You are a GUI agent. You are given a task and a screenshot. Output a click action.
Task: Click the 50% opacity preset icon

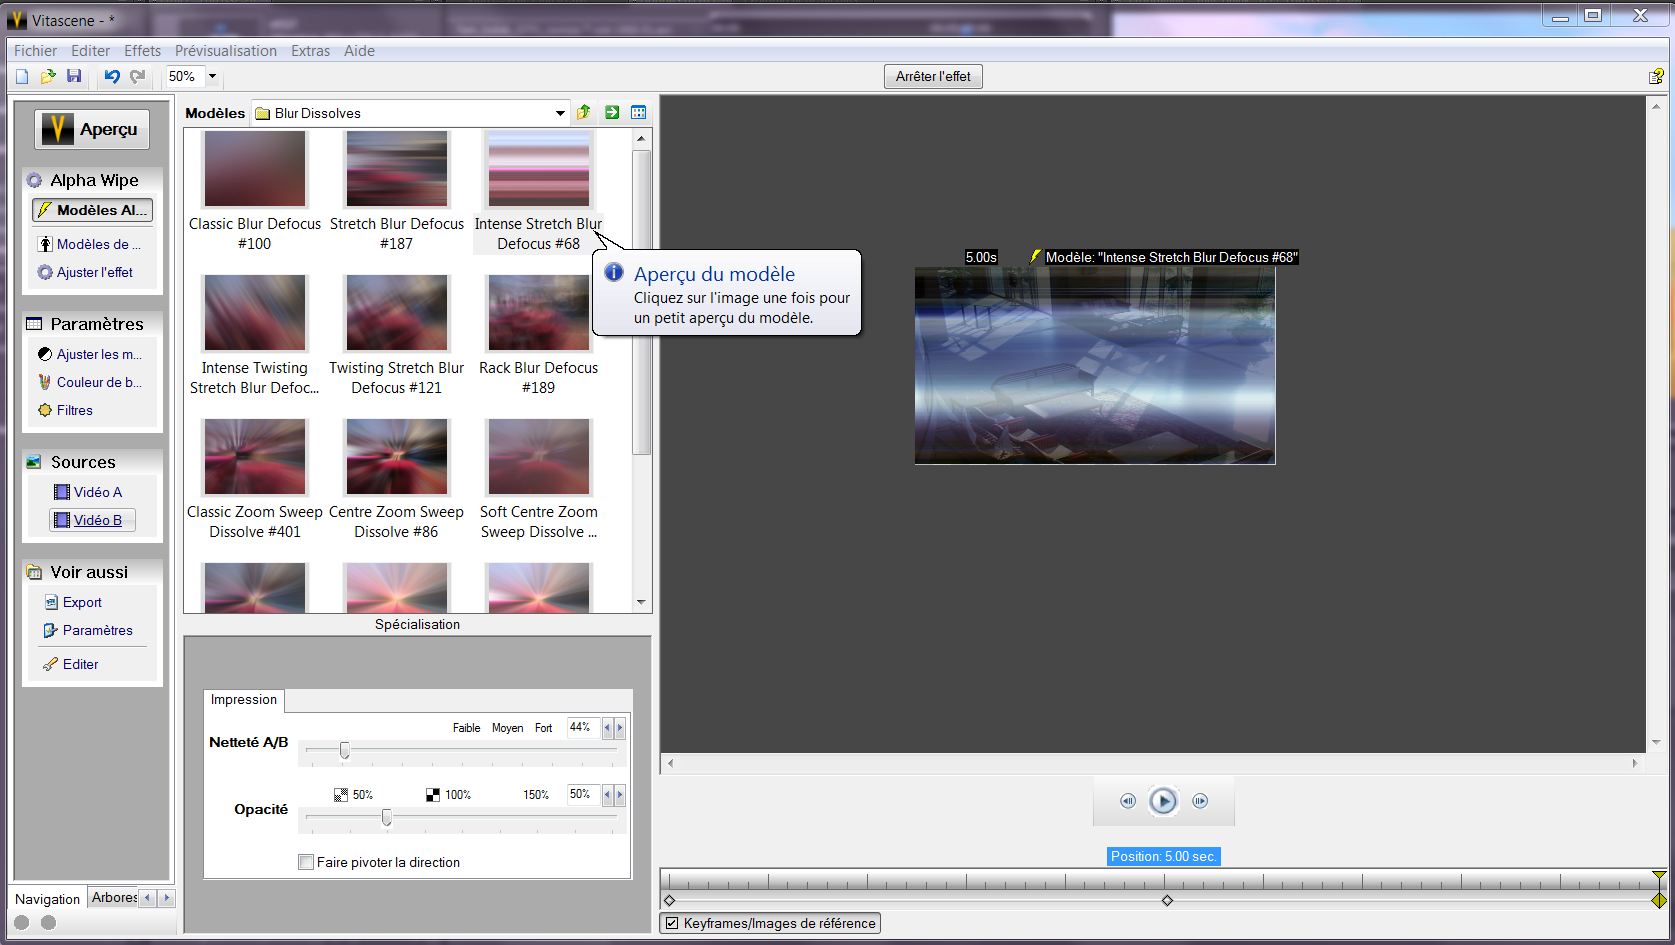coord(341,795)
